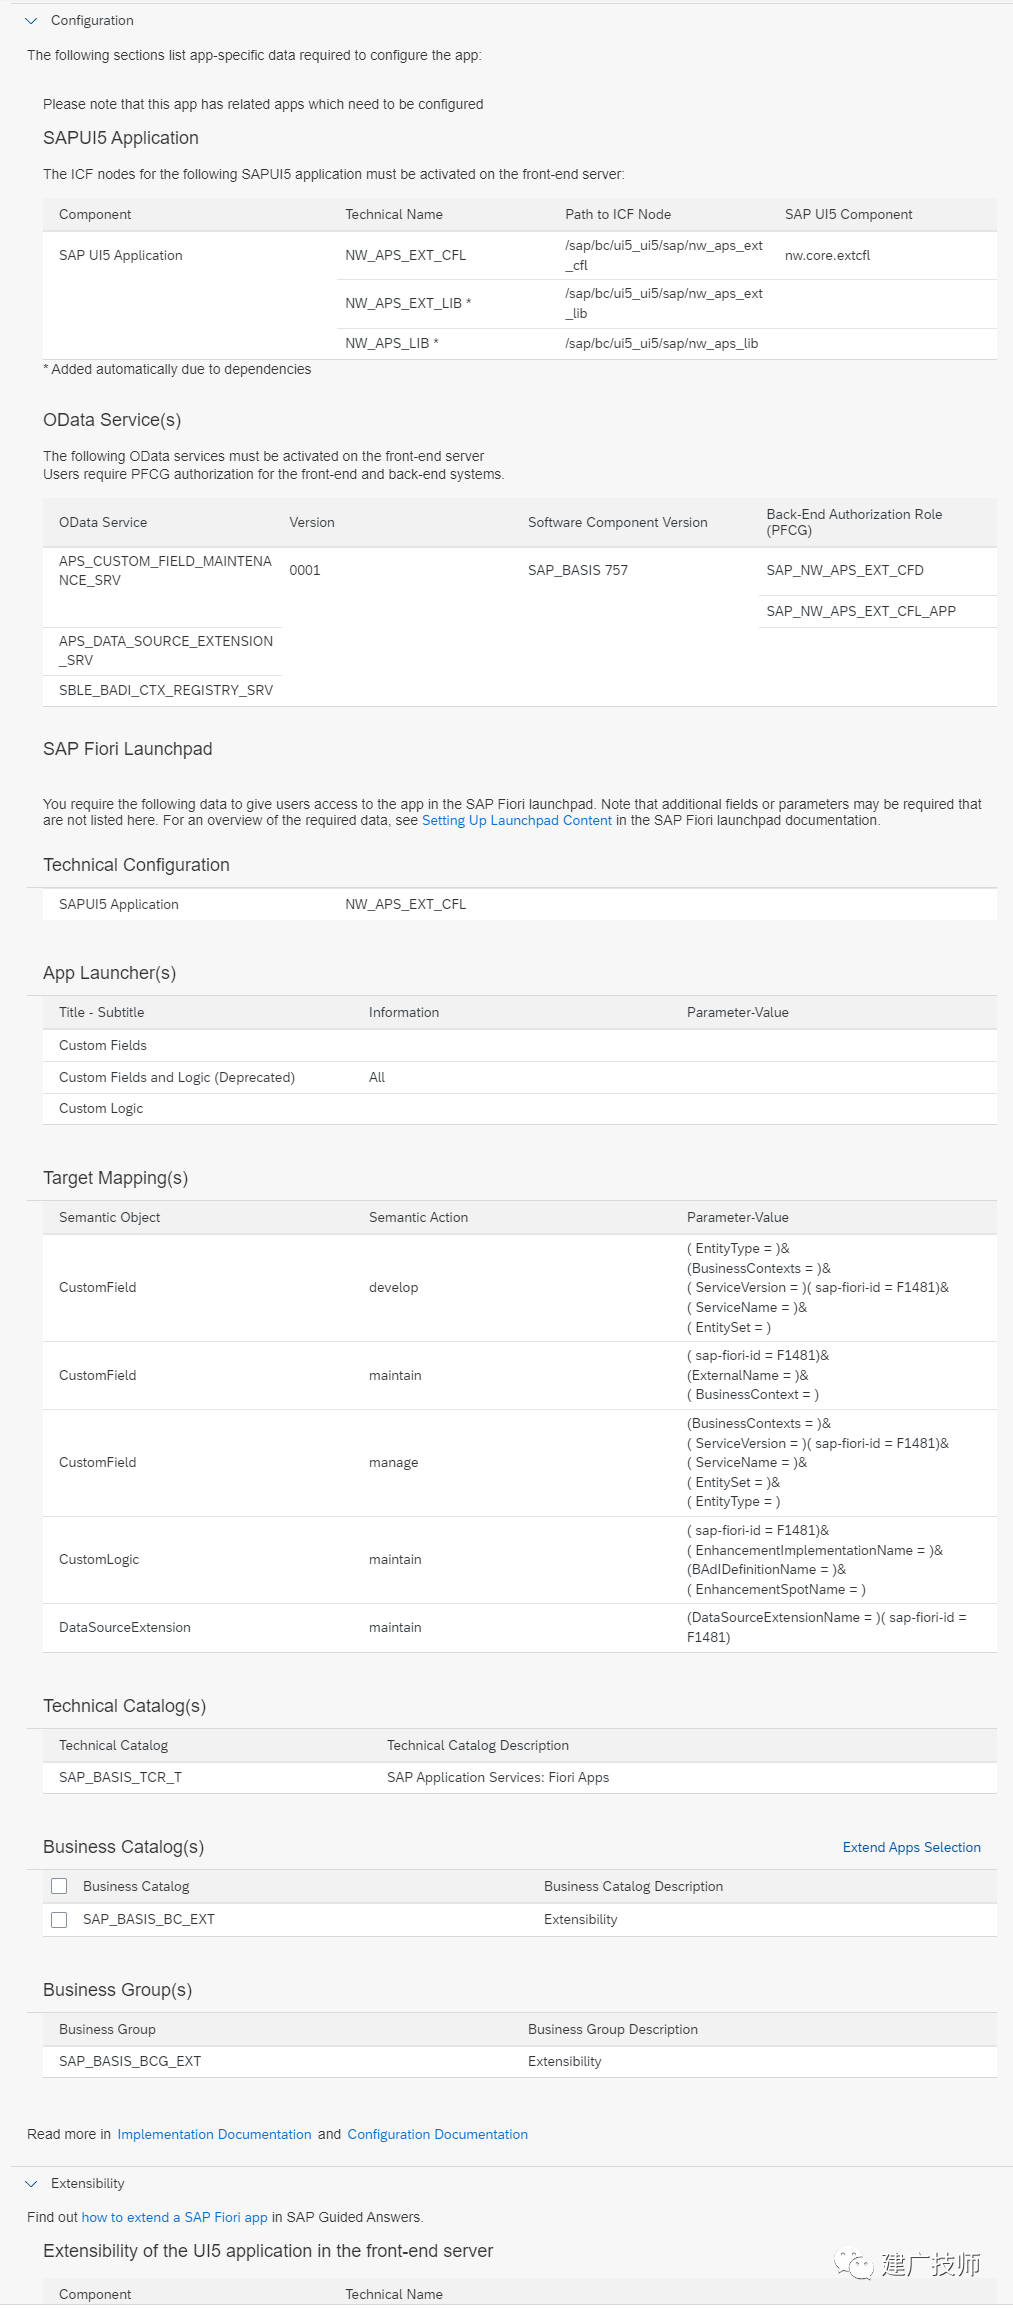
Task: Toggle the Business Catalog header checkbox
Action: pos(59,1886)
